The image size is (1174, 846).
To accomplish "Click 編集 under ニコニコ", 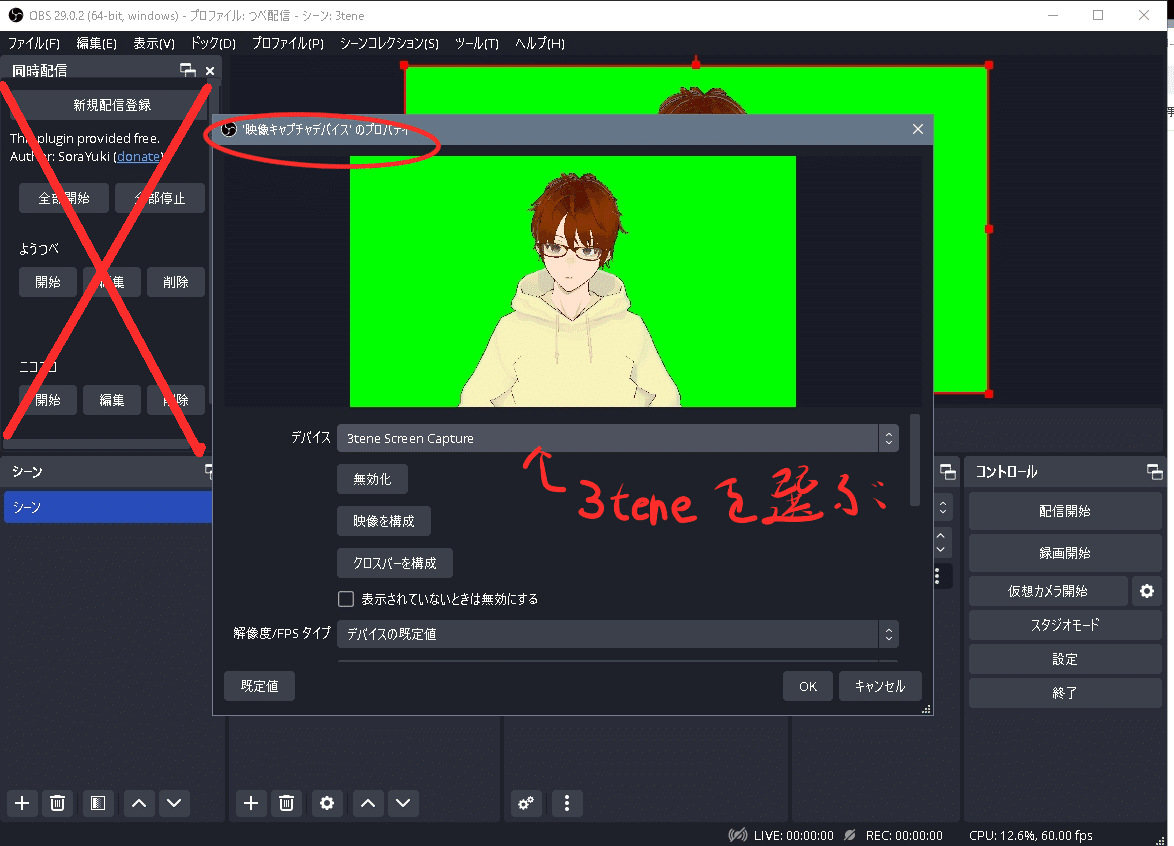I will 112,401.
